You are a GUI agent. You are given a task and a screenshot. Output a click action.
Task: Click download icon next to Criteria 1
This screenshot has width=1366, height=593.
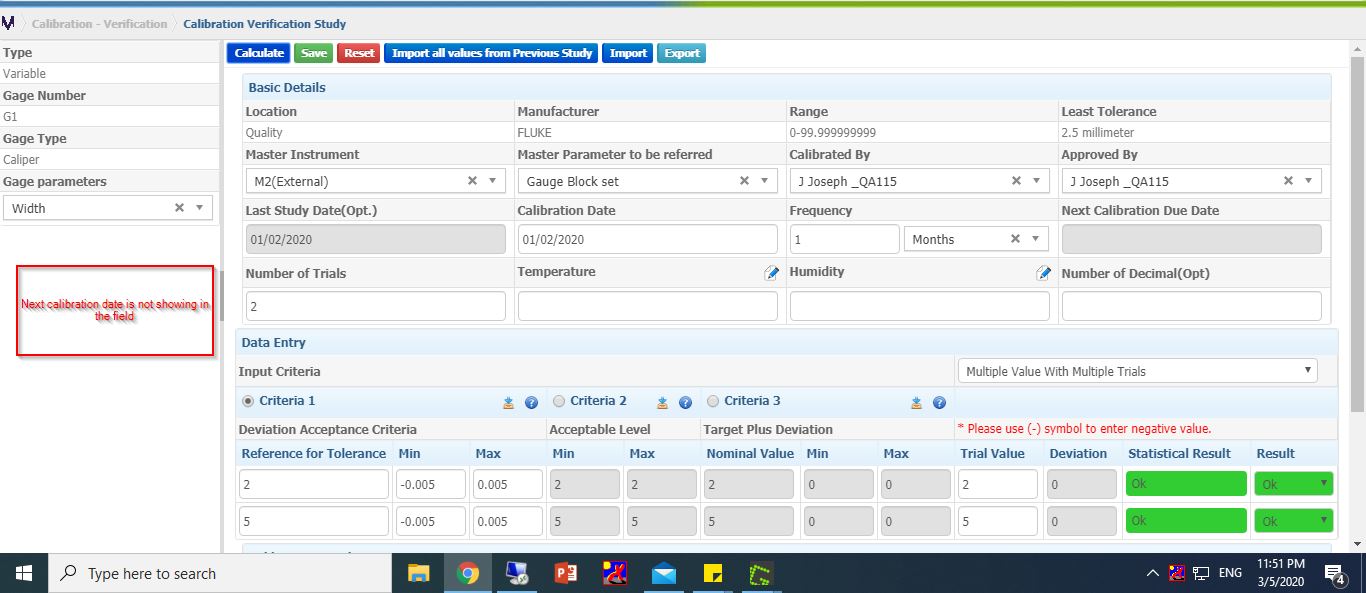click(509, 403)
